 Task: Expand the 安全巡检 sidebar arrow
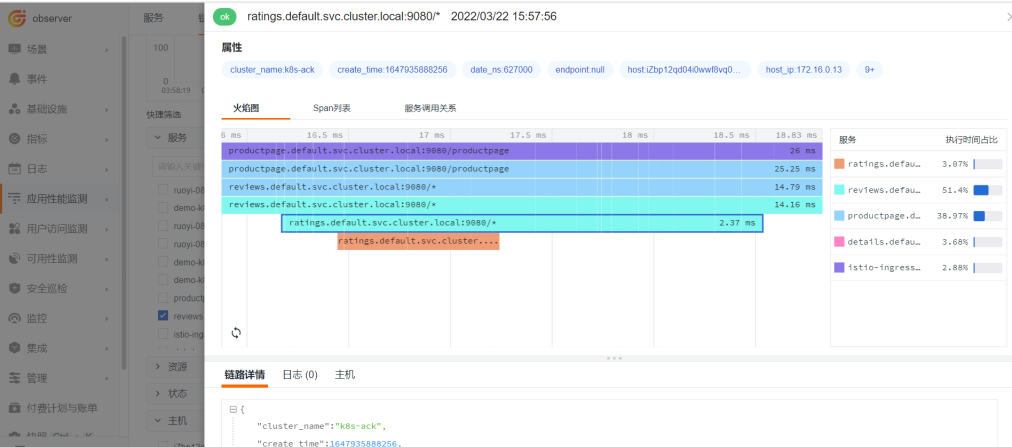pos(108,288)
